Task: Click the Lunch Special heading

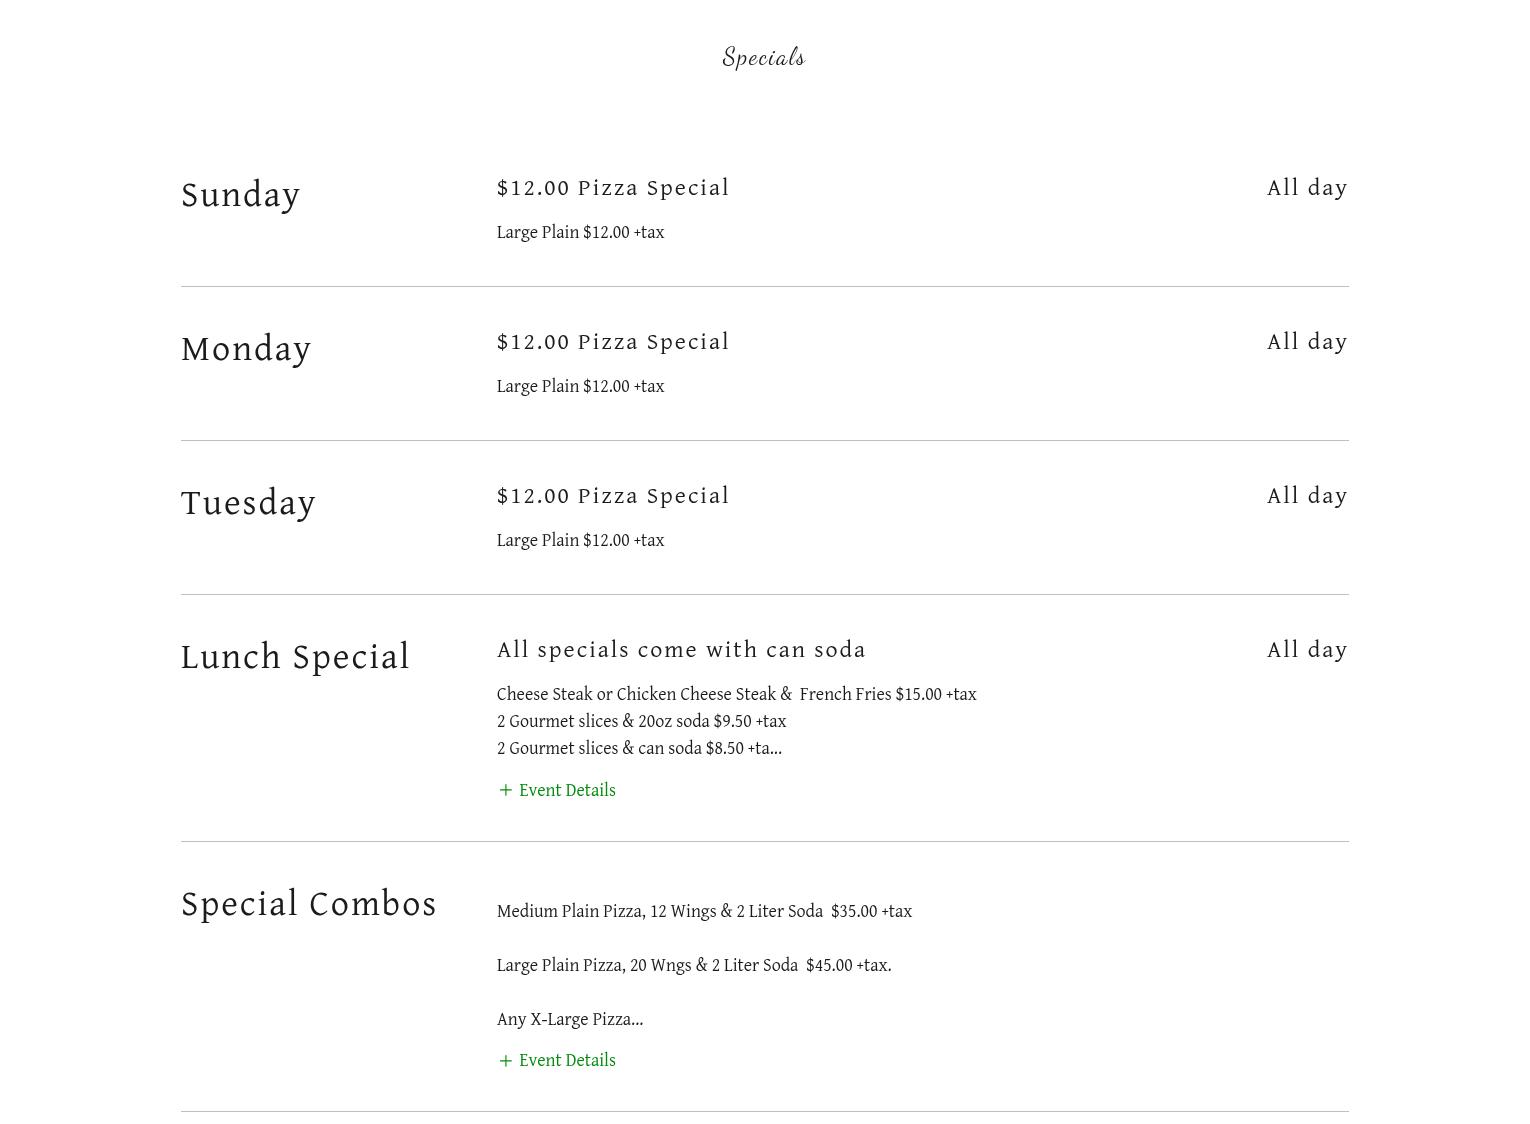Action: click(296, 657)
